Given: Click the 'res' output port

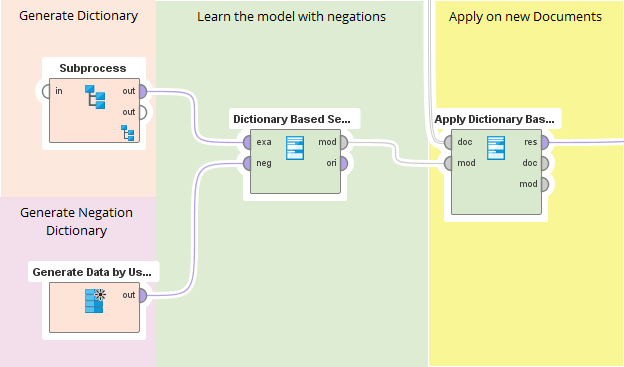Looking at the screenshot, I should (x=545, y=142).
